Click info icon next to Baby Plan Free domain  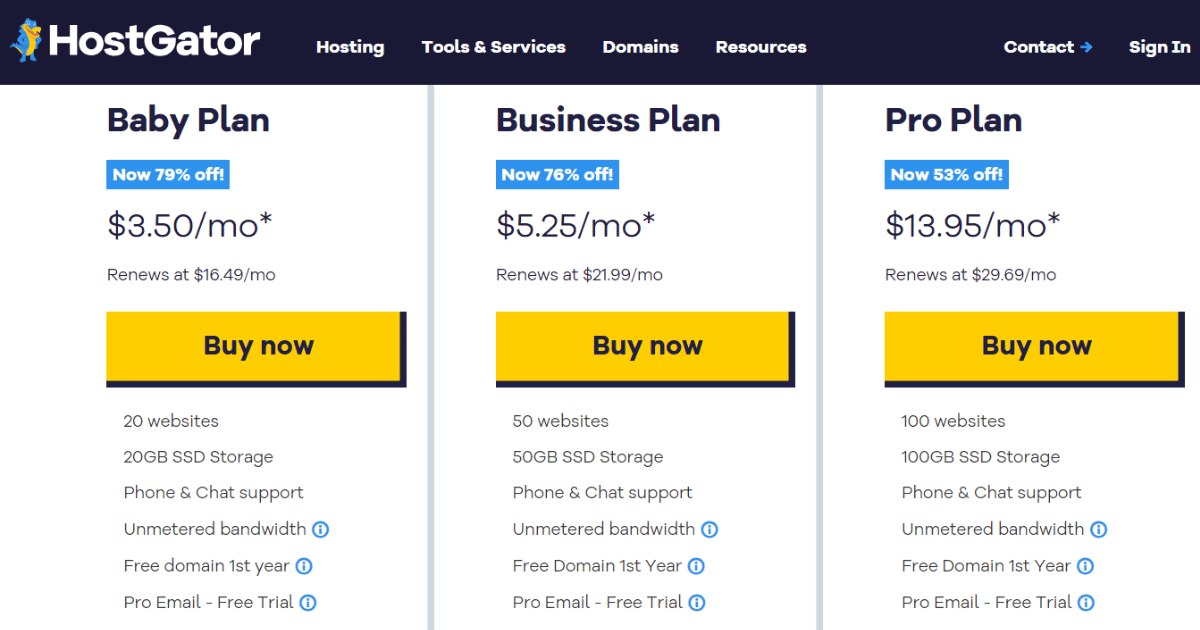pyautogui.click(x=304, y=566)
